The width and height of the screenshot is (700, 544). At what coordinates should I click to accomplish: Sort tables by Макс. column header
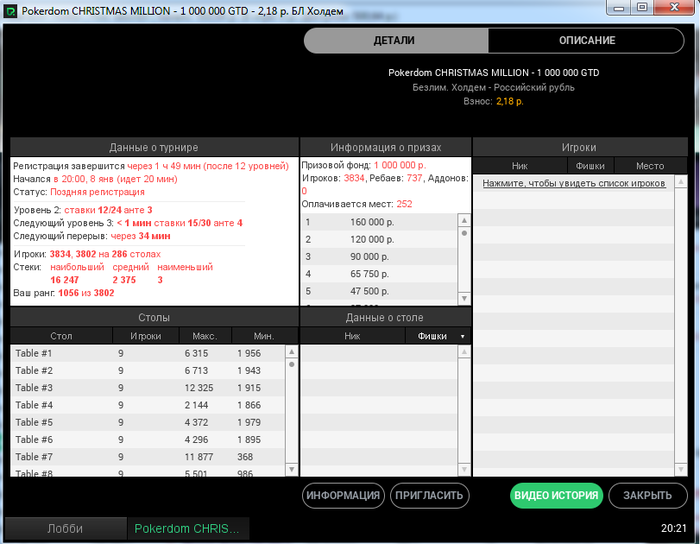point(205,336)
